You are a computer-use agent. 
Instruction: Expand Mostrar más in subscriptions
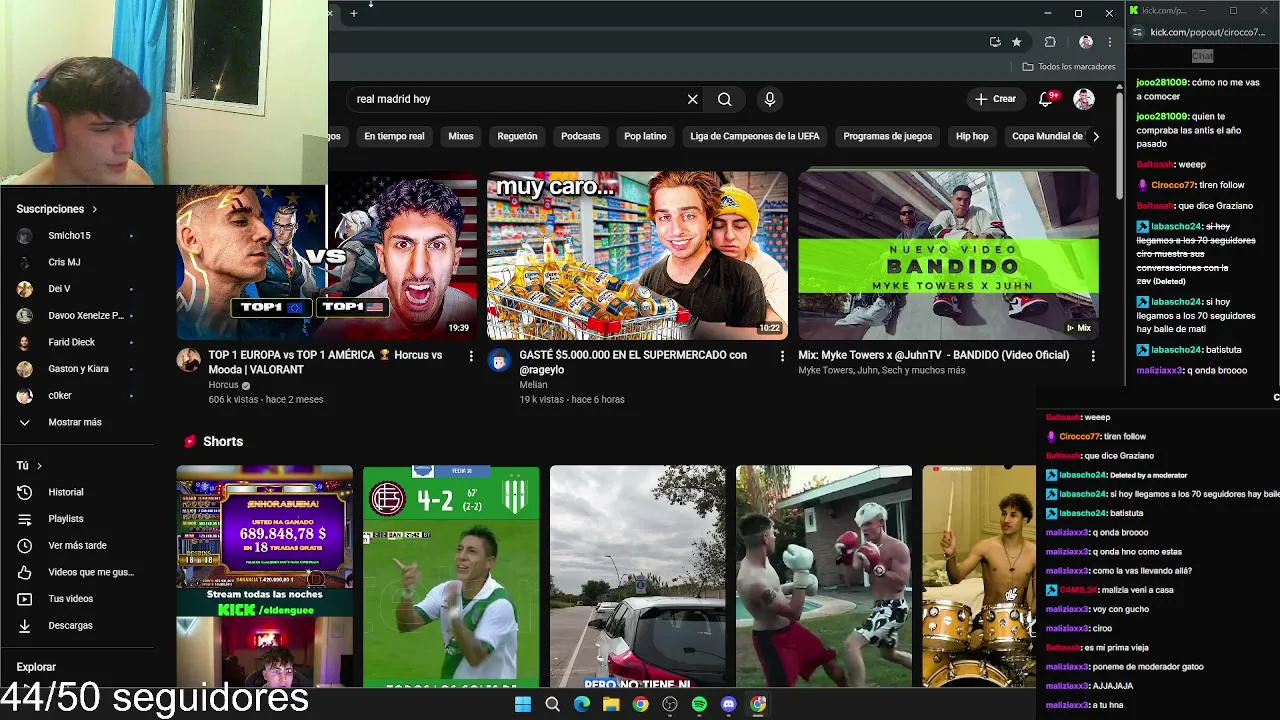77,422
